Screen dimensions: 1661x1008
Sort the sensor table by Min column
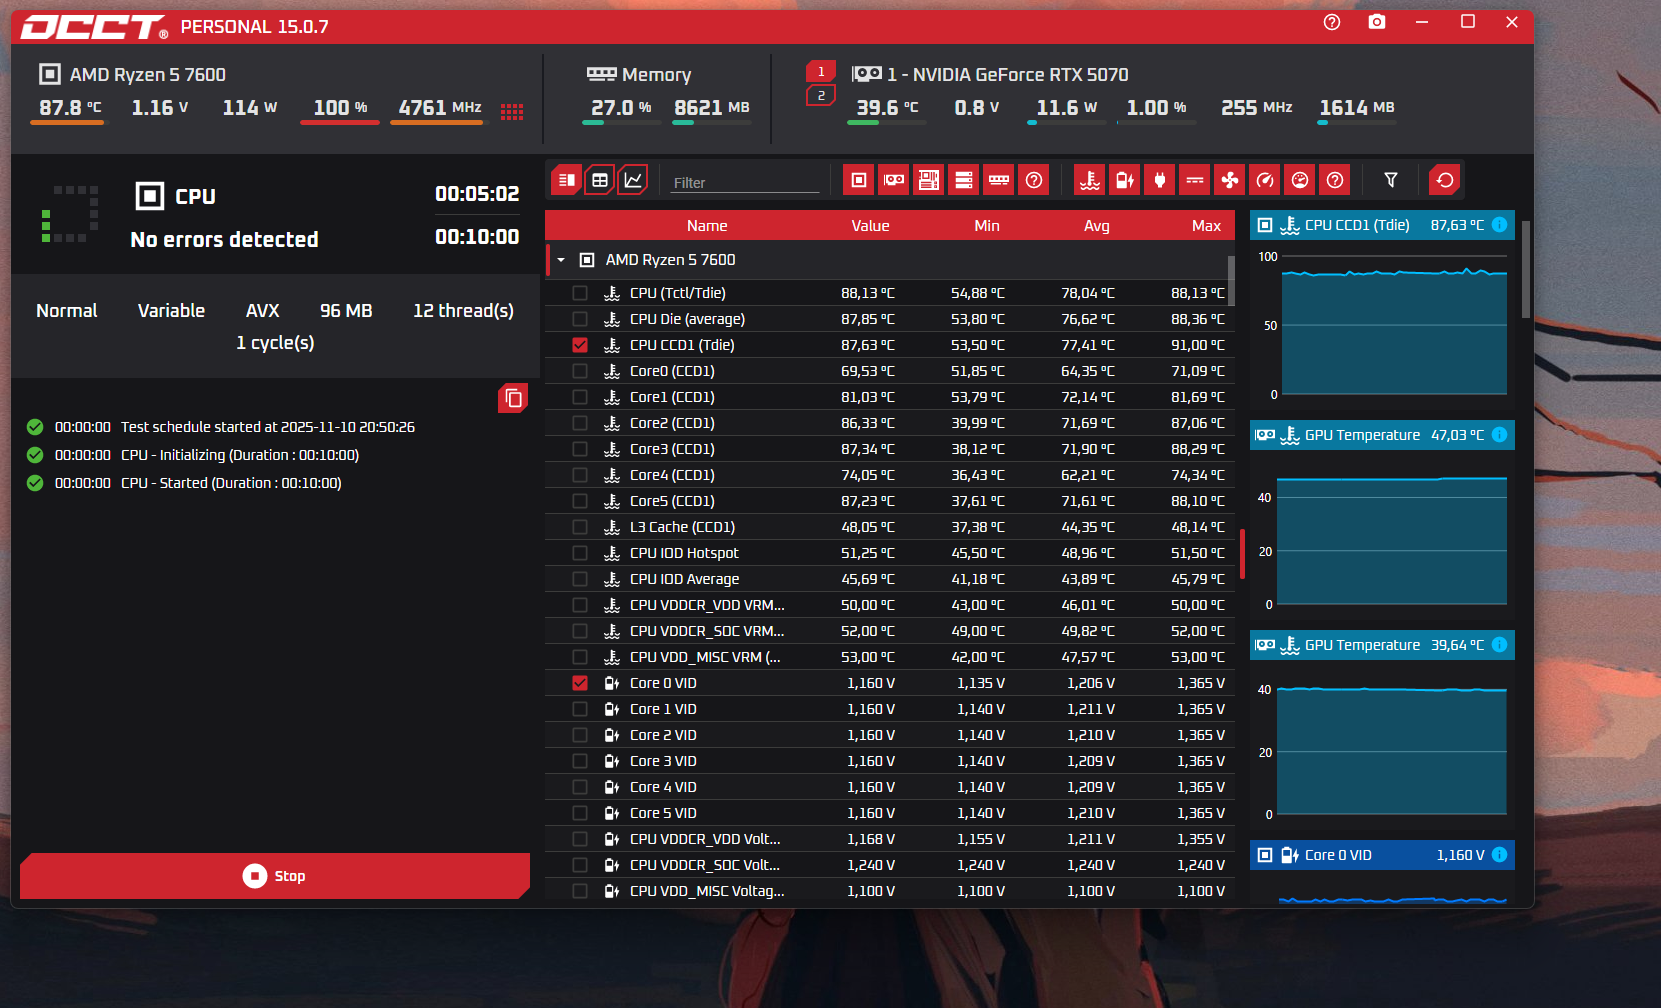tap(987, 226)
